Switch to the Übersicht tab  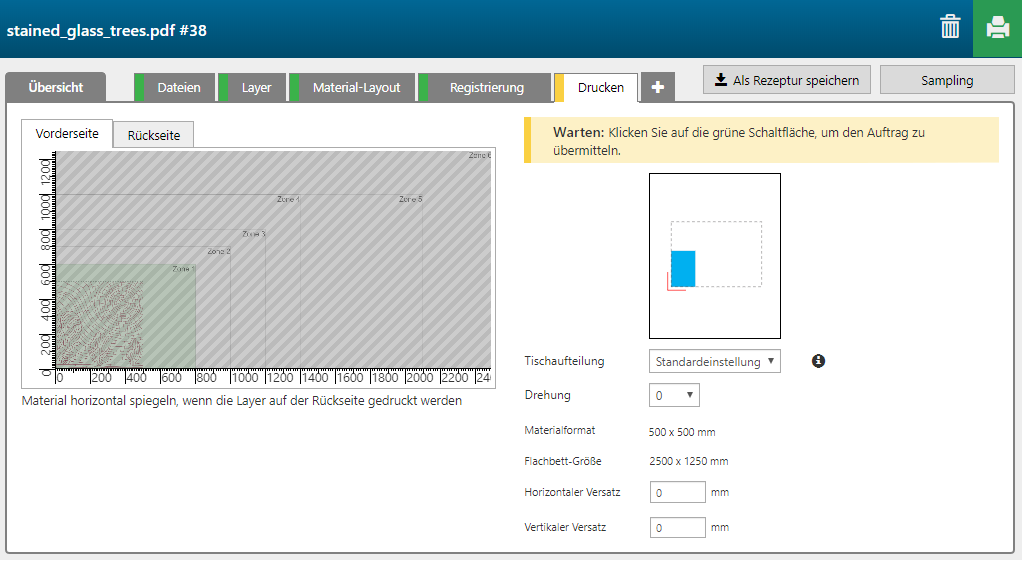pos(56,88)
